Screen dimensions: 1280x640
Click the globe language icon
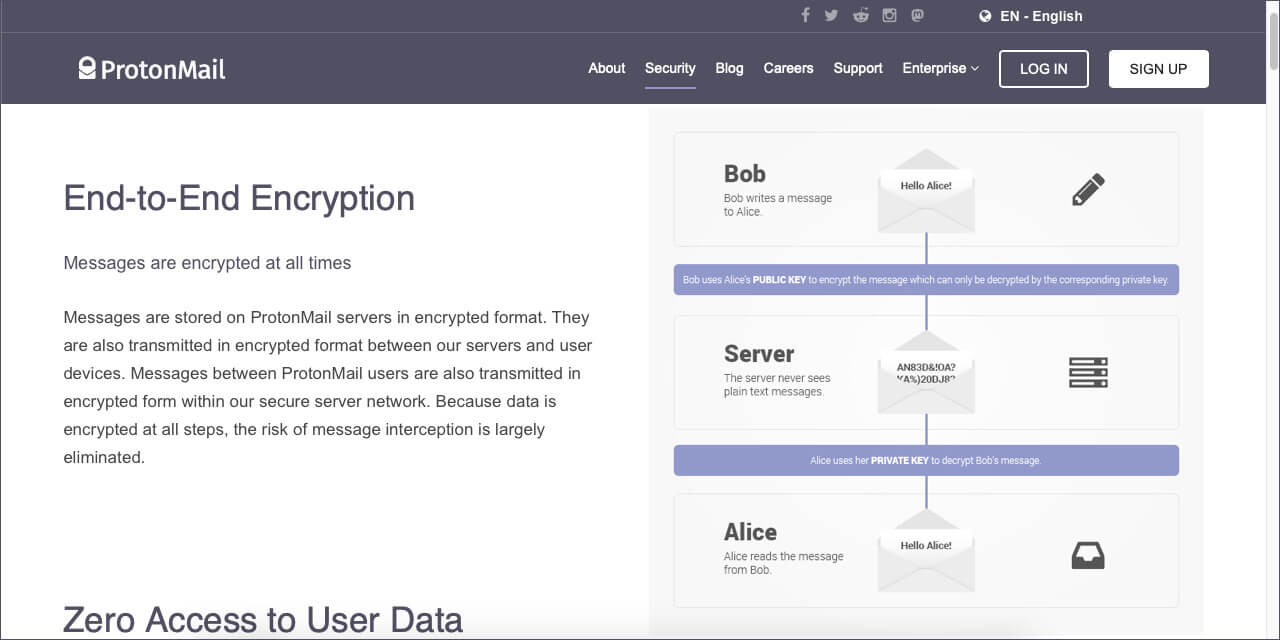pyautogui.click(x=985, y=16)
